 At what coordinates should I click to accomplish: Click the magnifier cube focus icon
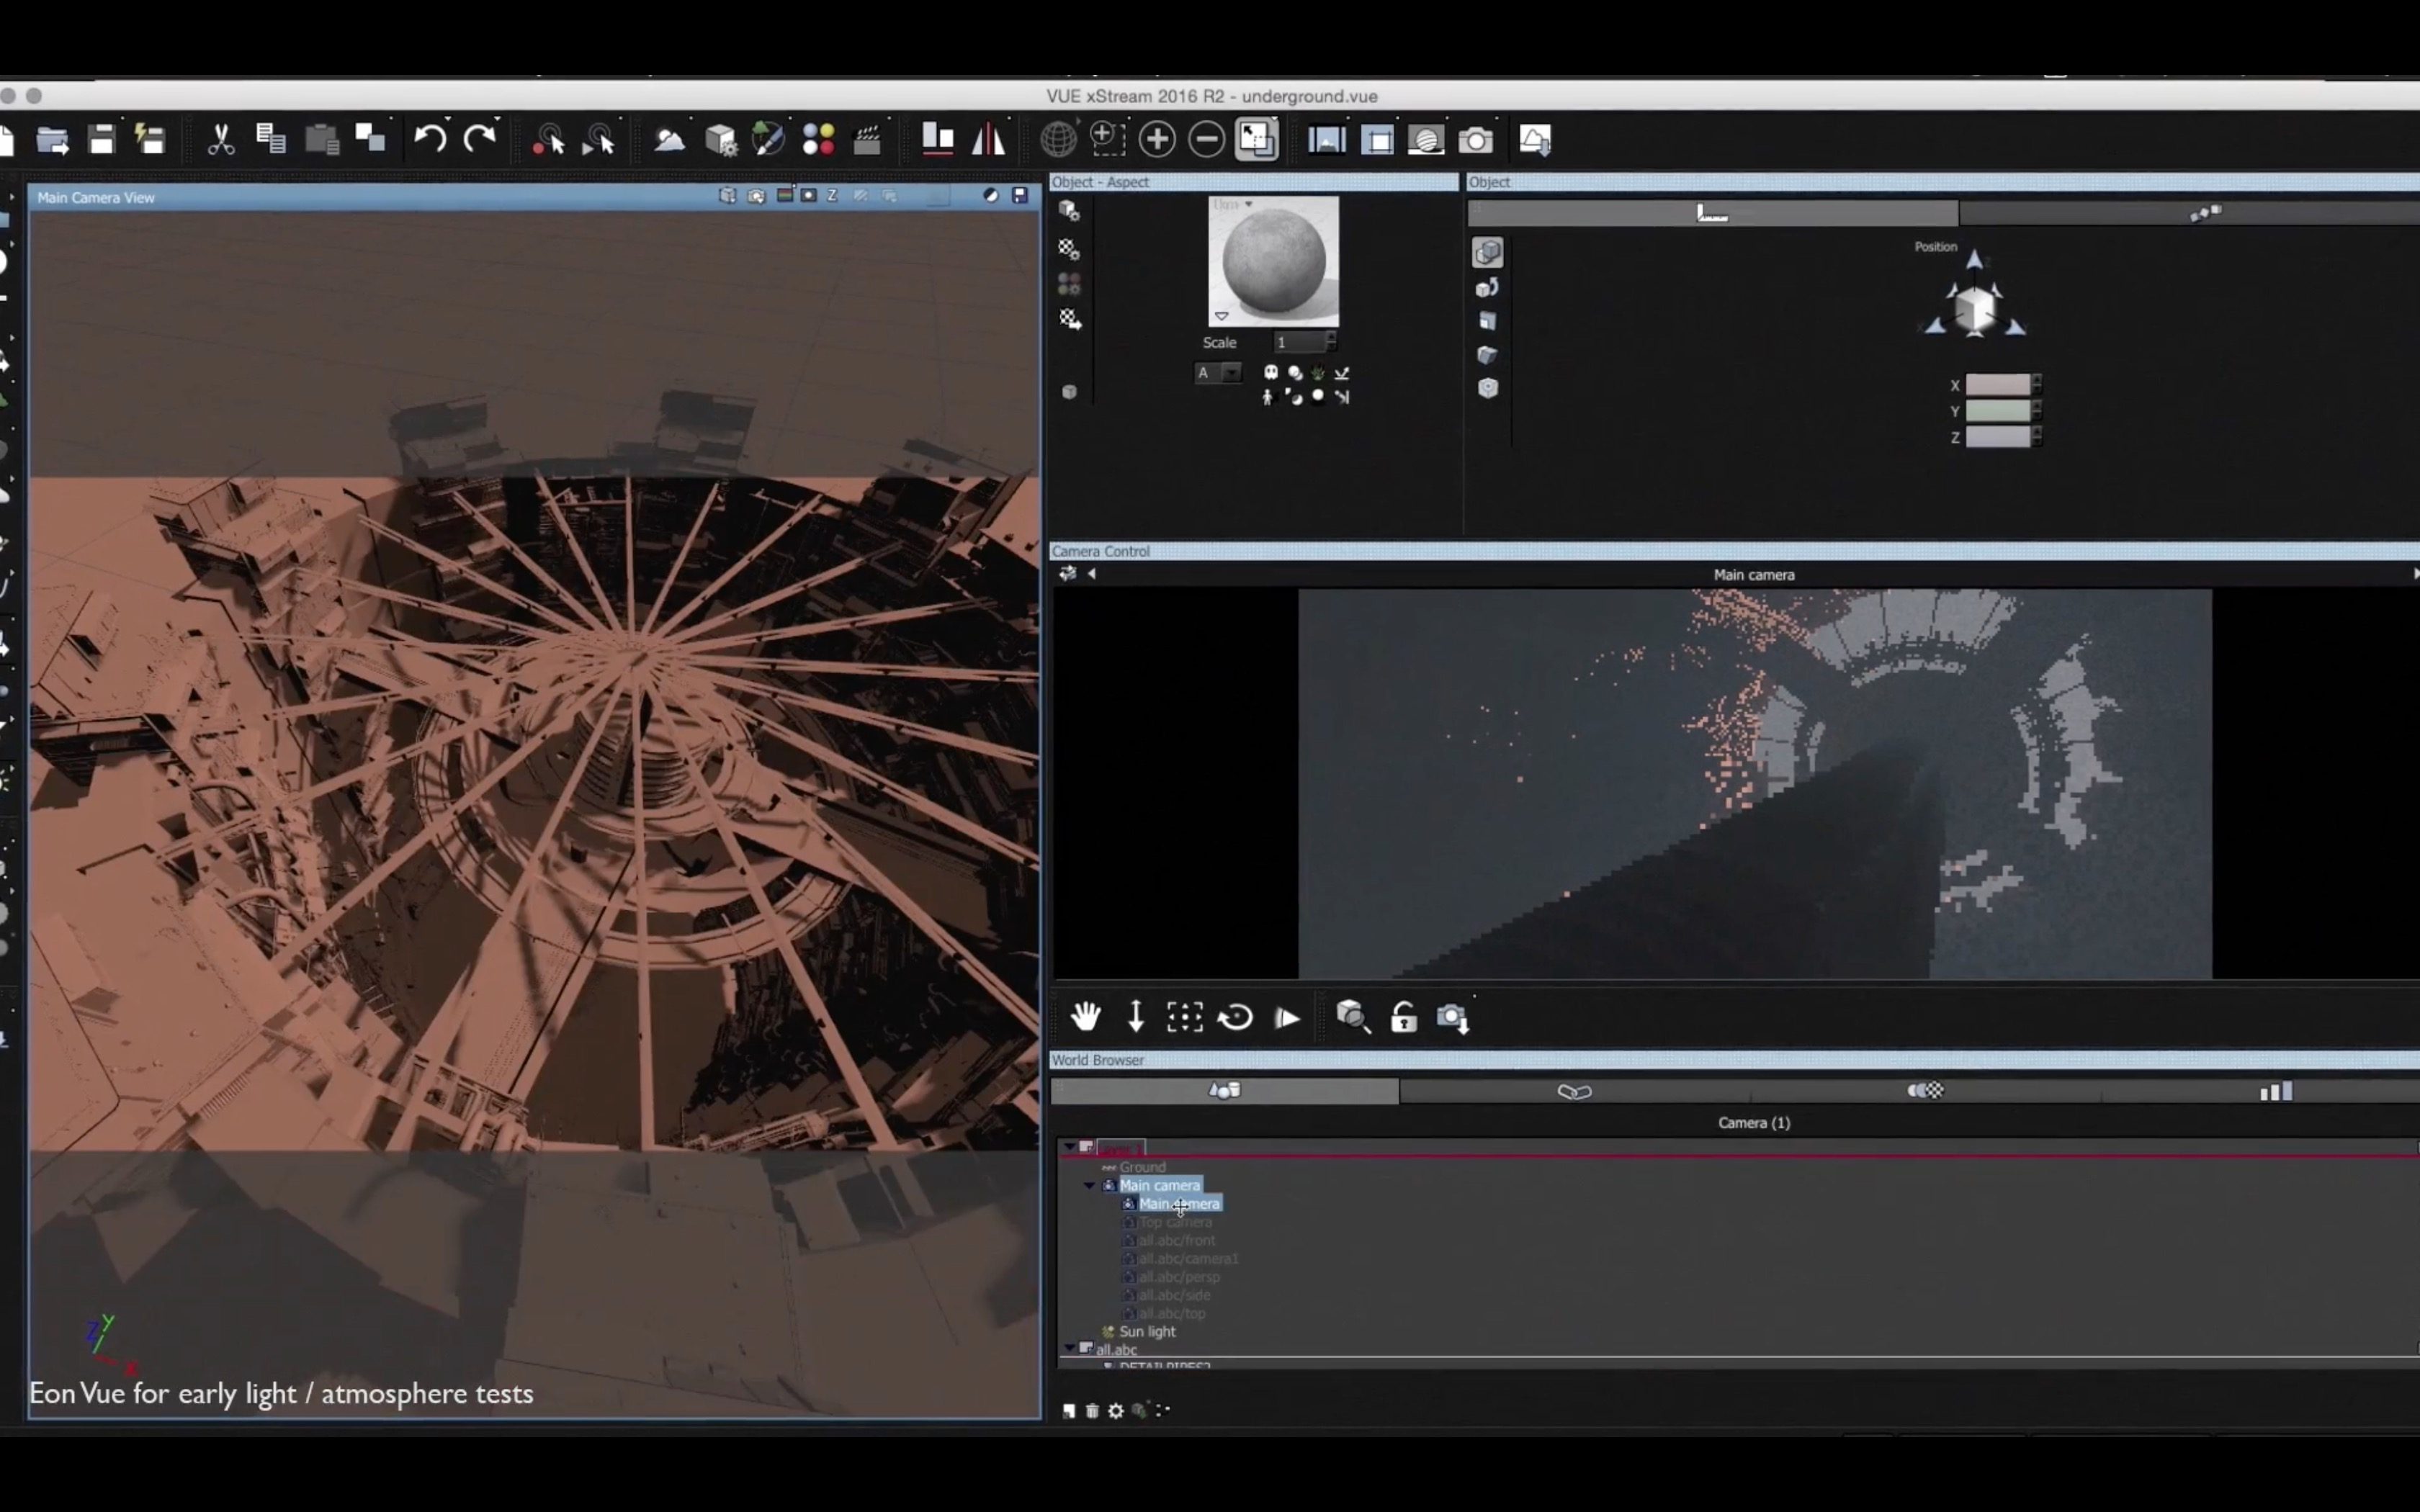[1353, 1017]
